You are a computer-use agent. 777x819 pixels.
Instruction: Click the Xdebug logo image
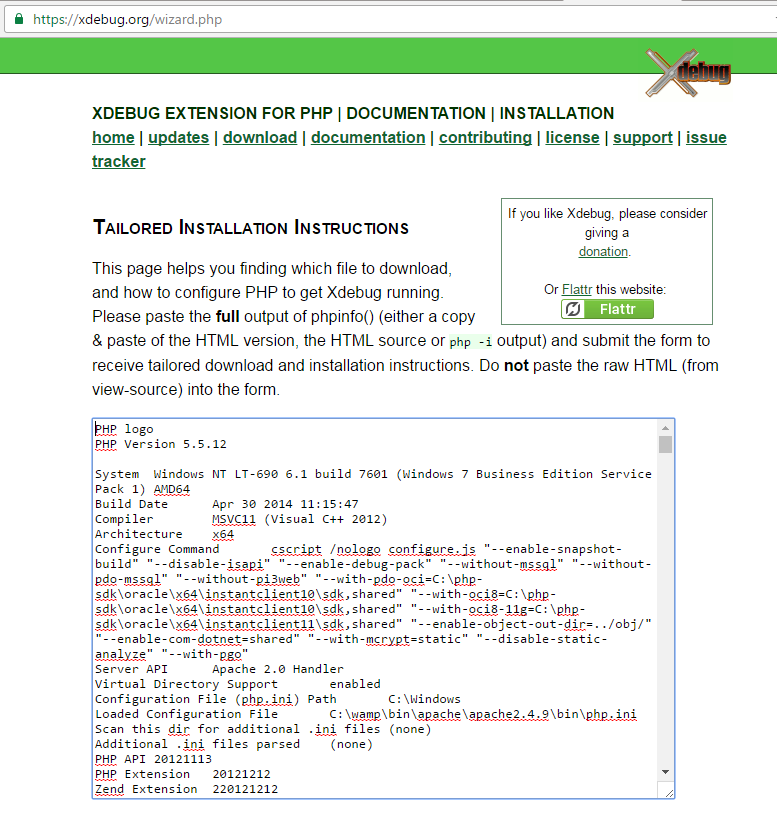[688, 73]
